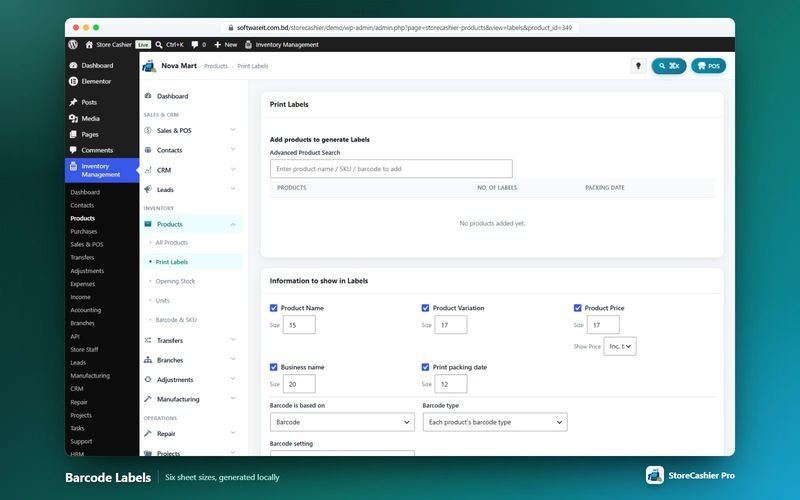The height and width of the screenshot is (500, 800).
Task: Select Barcode & SKU submenu item
Action: (x=176, y=320)
